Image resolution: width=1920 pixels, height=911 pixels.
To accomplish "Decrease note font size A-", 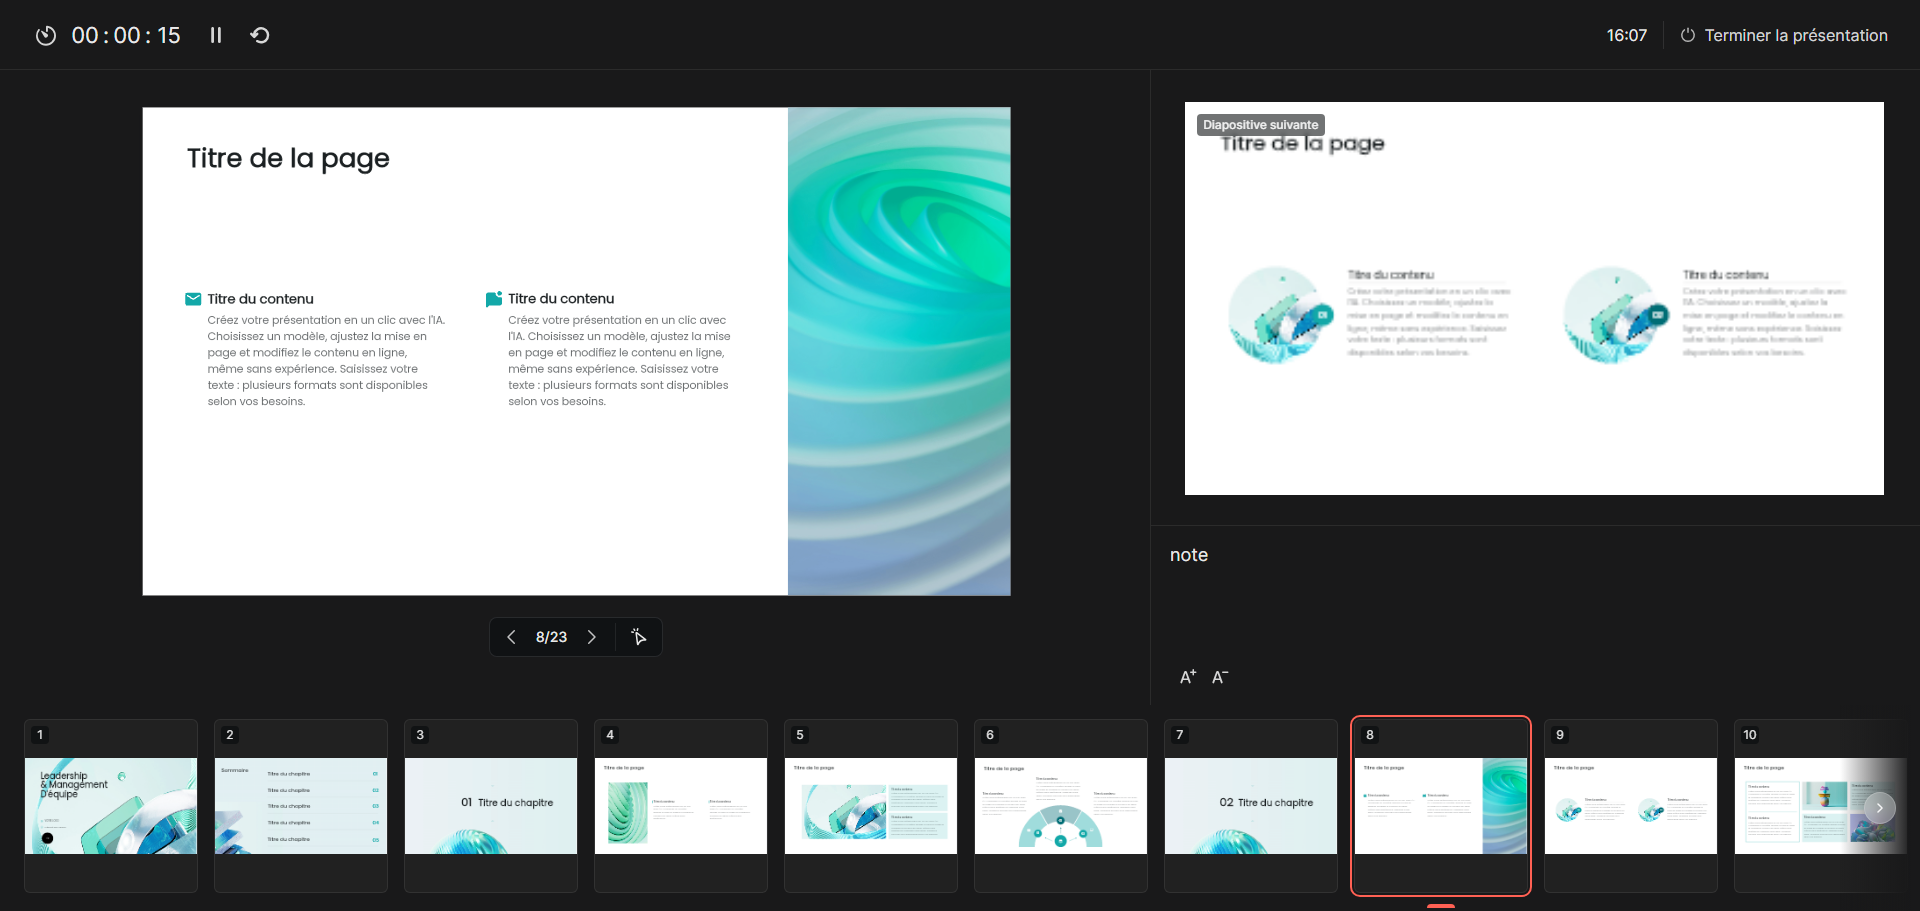I will click(1220, 677).
